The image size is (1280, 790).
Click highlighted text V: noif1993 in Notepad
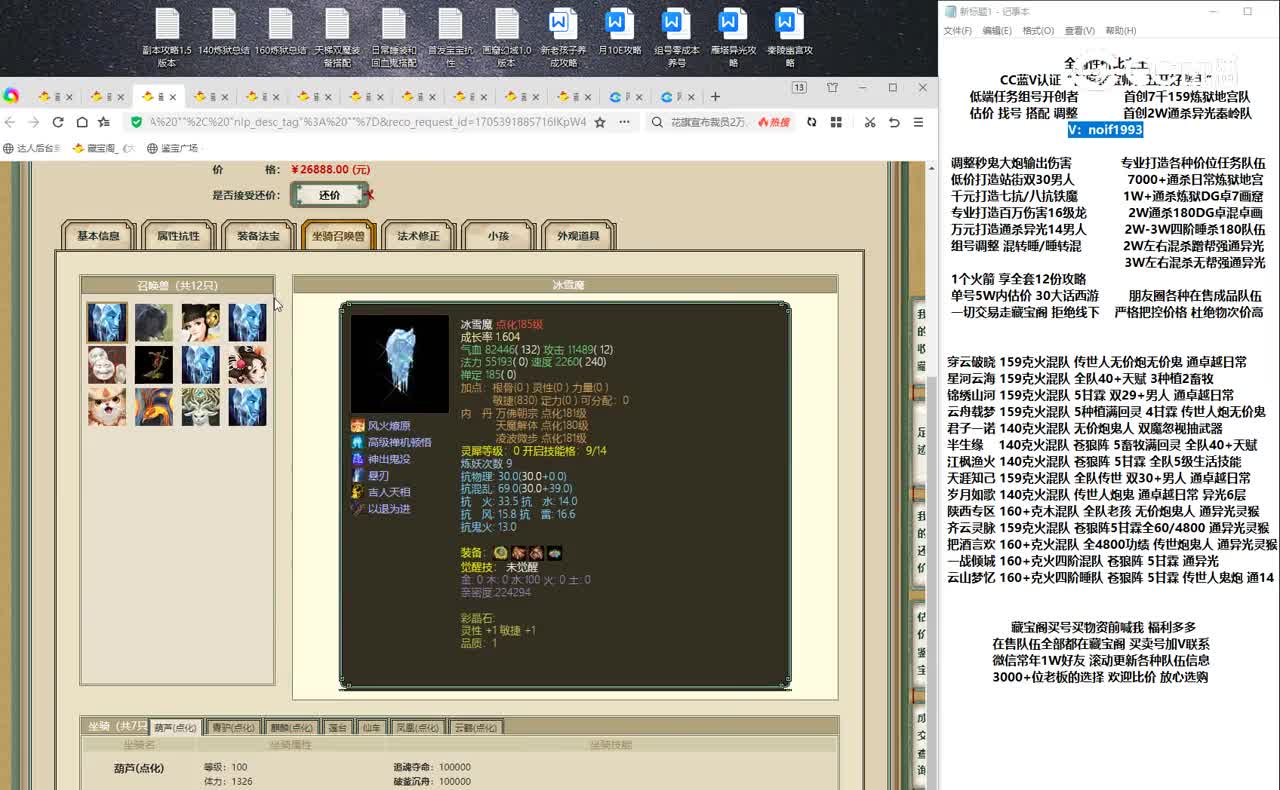pos(1105,130)
